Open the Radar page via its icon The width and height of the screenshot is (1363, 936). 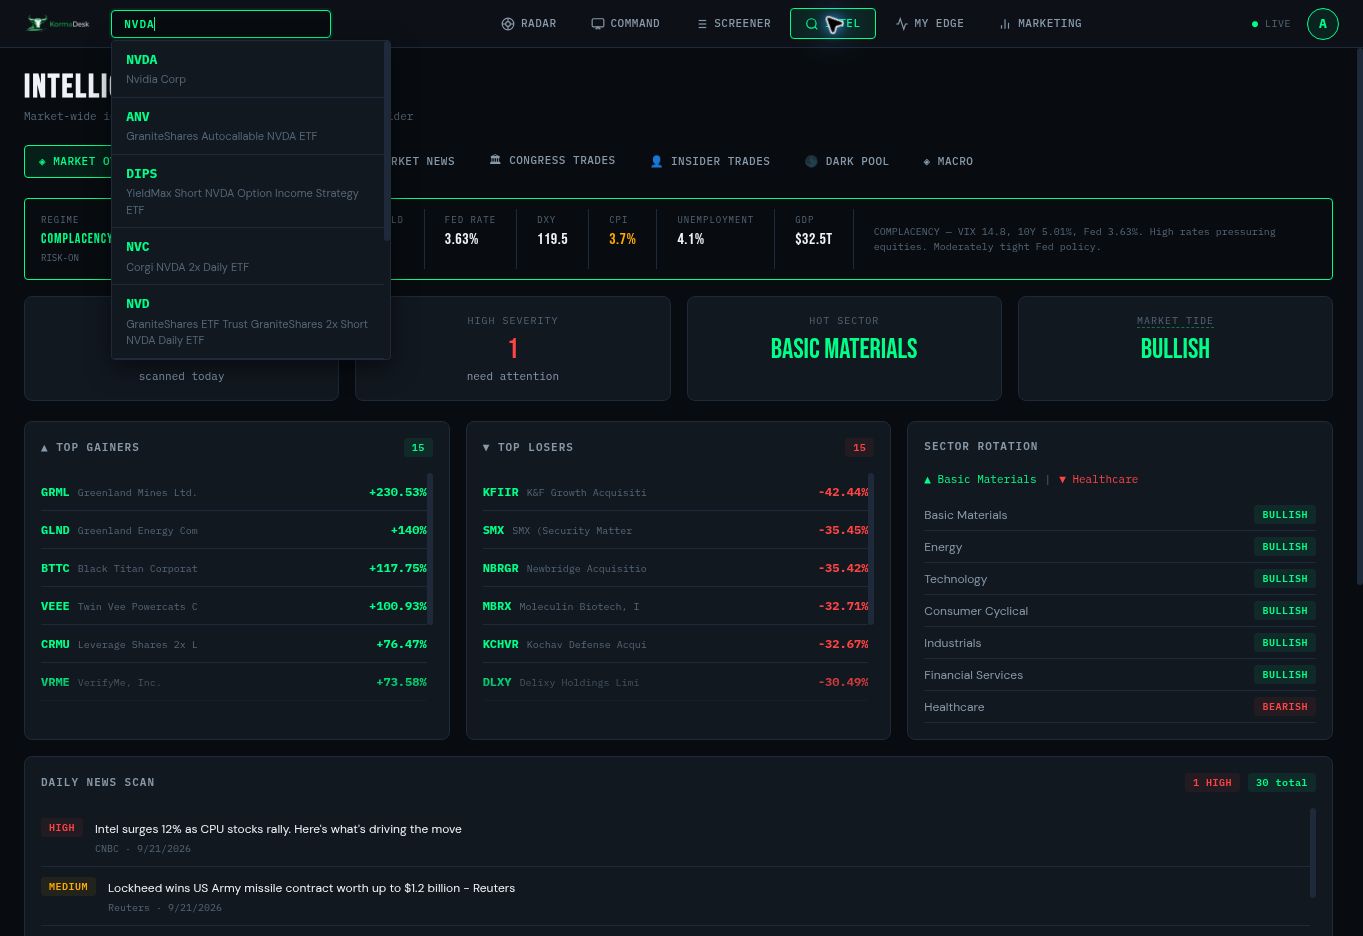(x=507, y=24)
